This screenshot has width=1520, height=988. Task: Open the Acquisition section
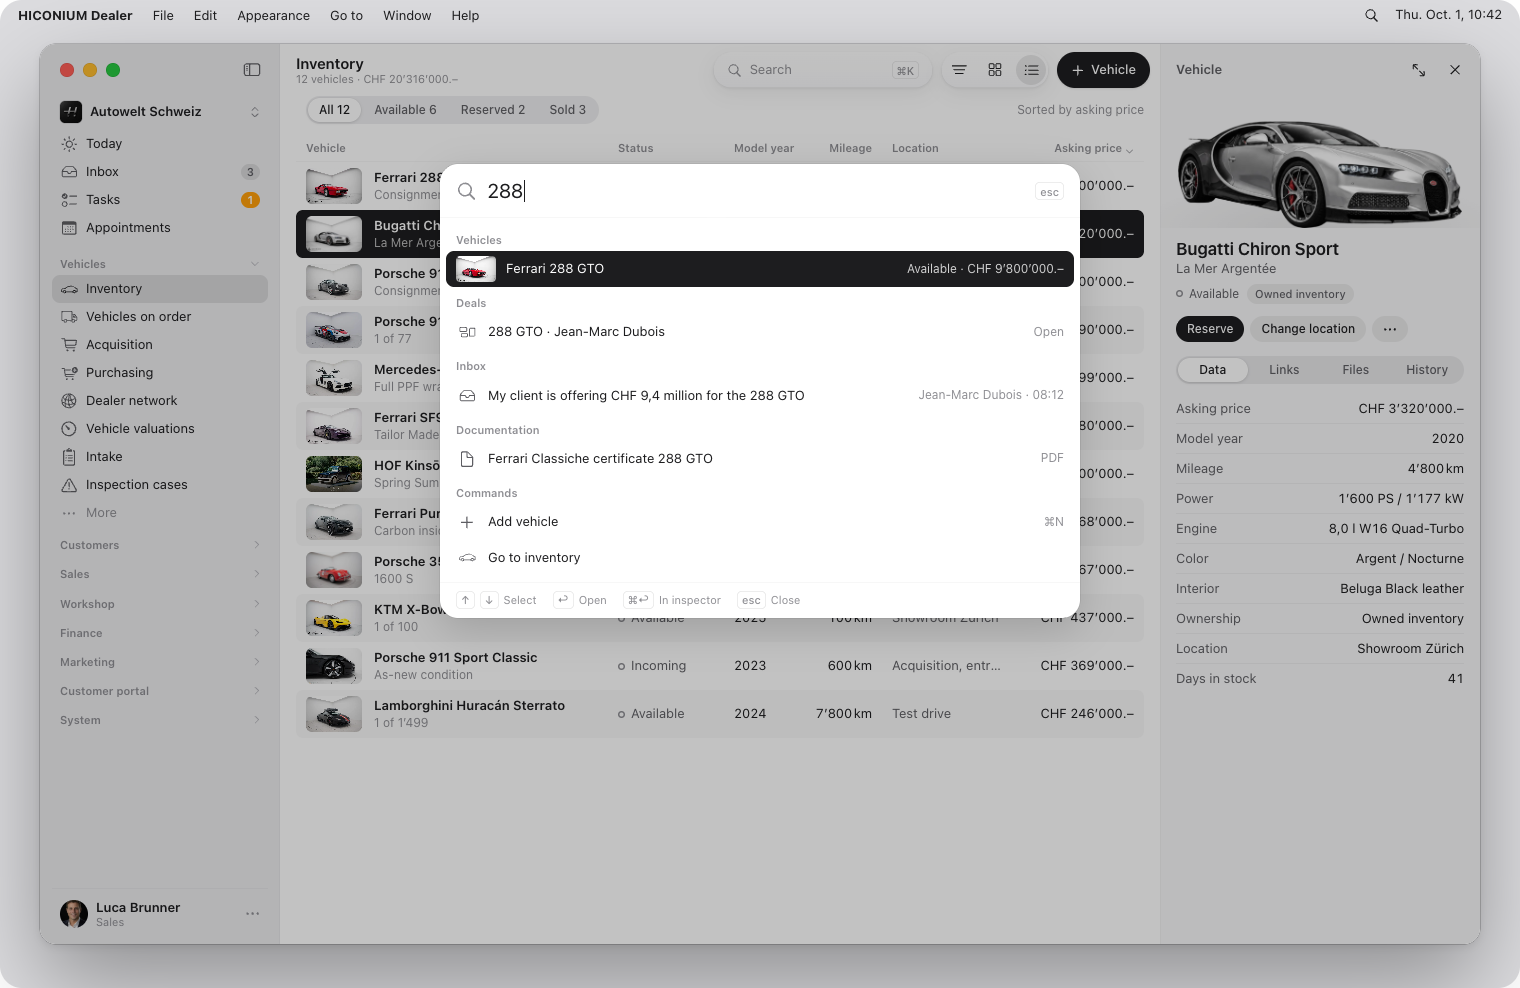(160, 345)
